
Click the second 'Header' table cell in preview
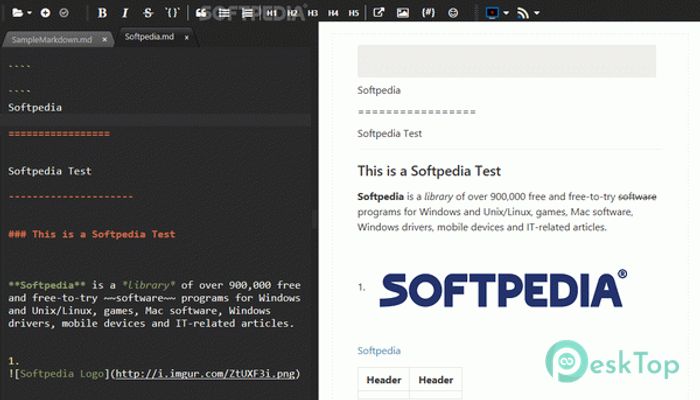tap(436, 379)
